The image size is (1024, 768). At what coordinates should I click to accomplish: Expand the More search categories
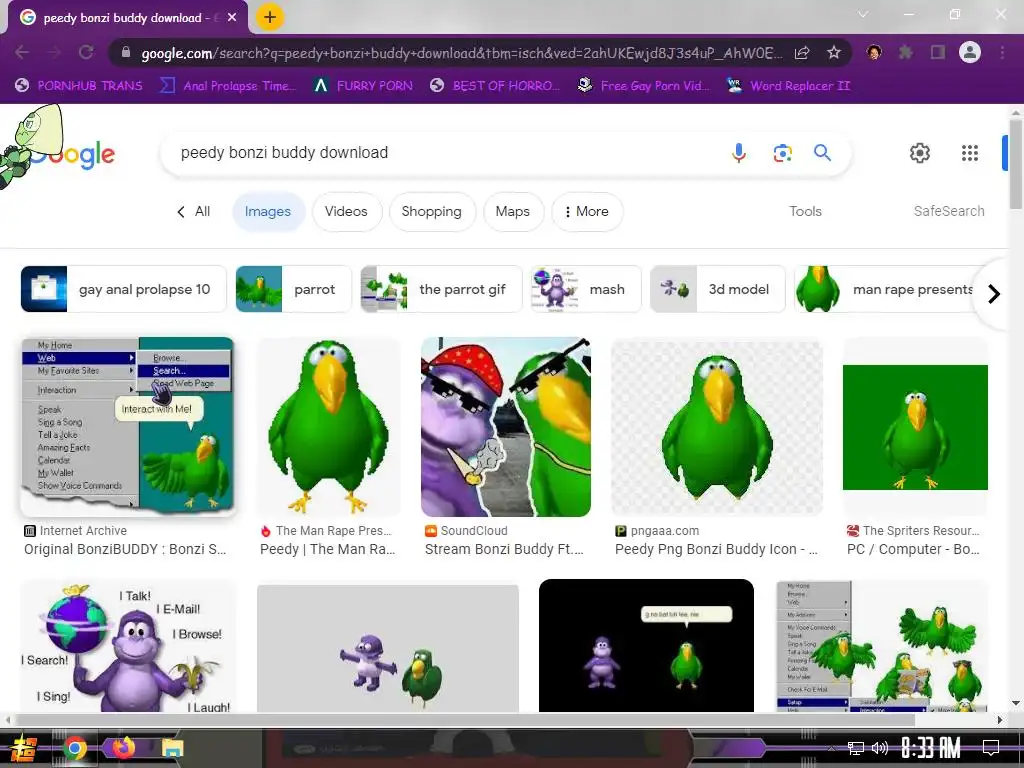[x=587, y=212]
